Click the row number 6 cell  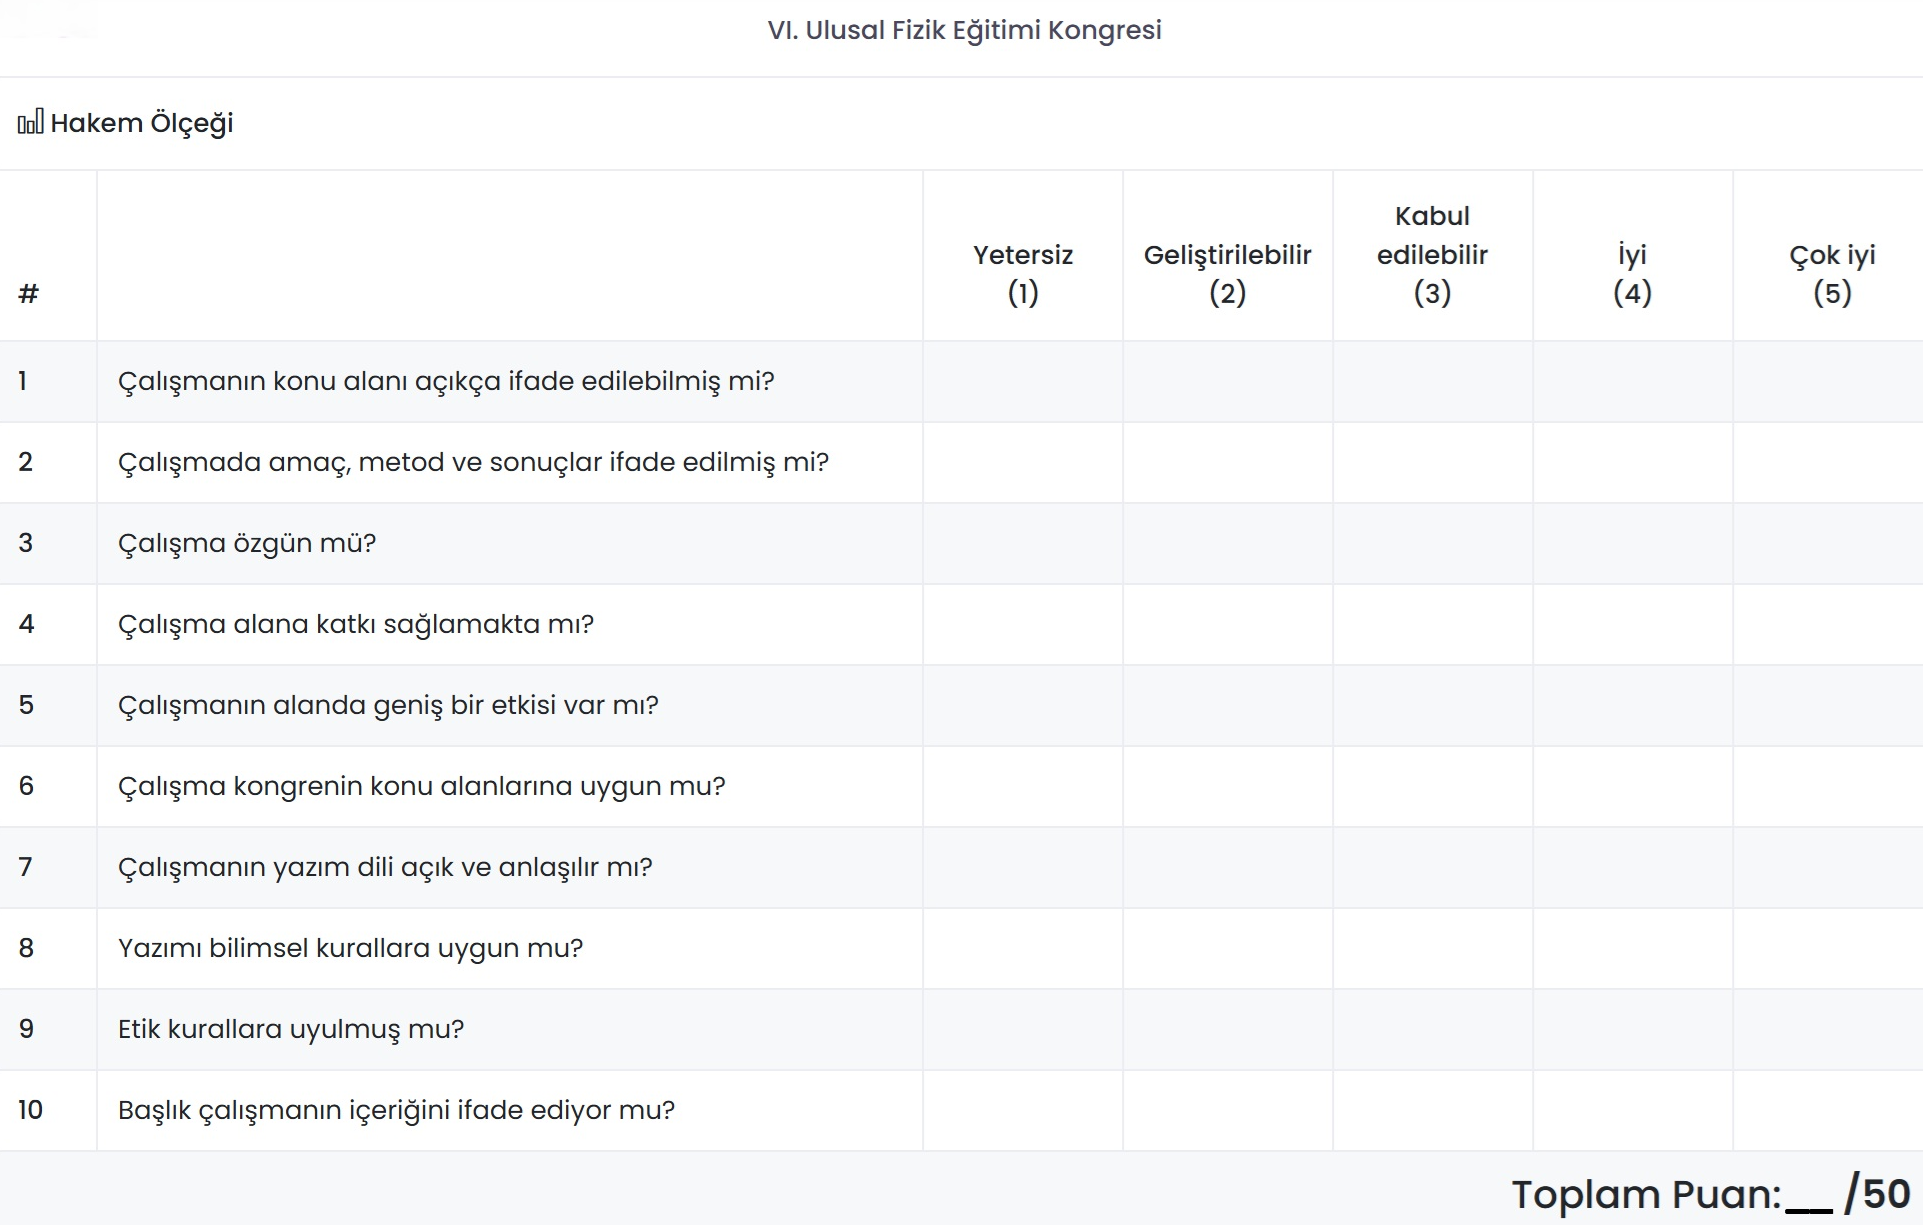click(27, 786)
